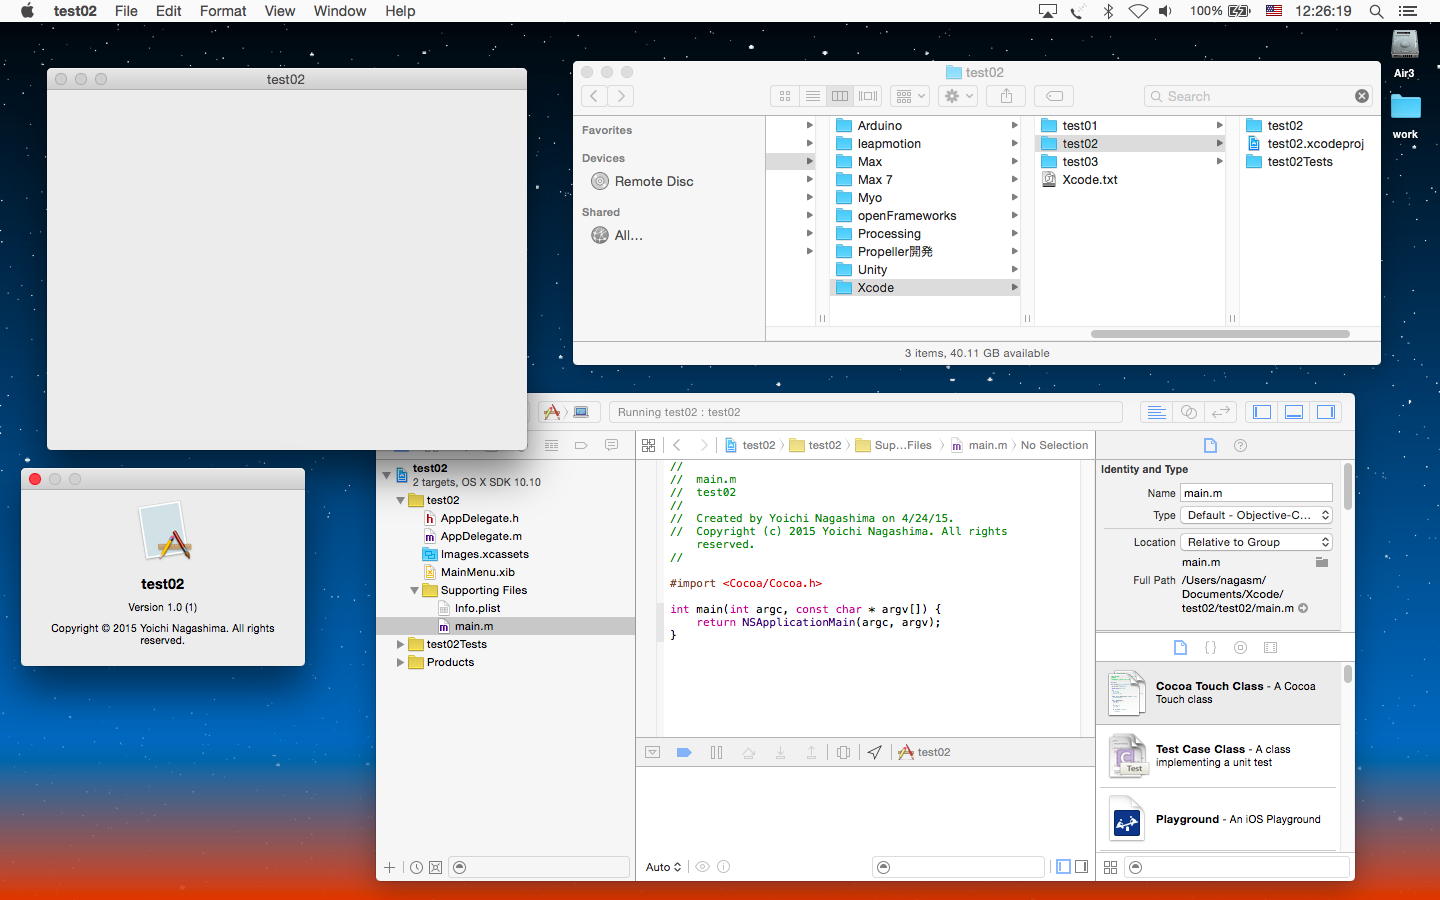Viewport: 1440px width, 900px height.
Task: Open the Quick Help inspector
Action: point(1240,446)
